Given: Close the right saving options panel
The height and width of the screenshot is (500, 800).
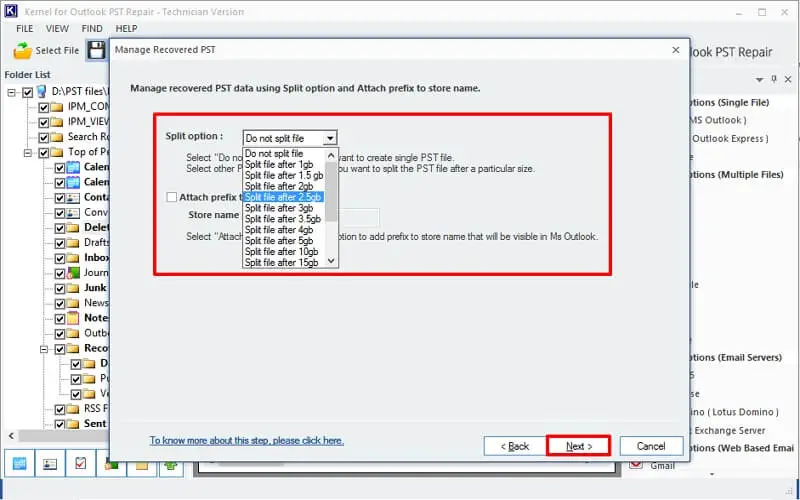Looking at the screenshot, I should coord(788,80).
